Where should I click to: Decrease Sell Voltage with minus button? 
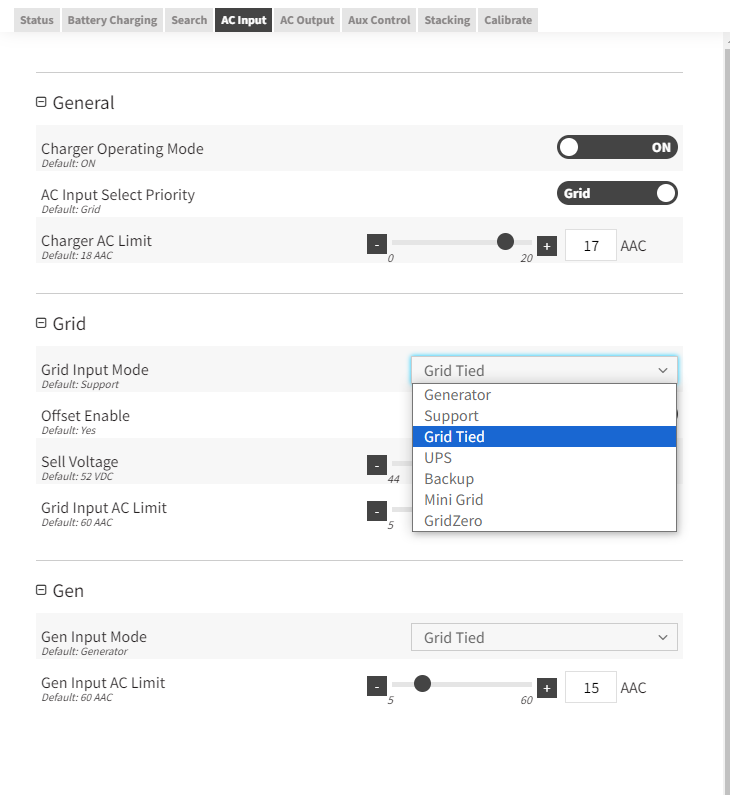coord(377,465)
